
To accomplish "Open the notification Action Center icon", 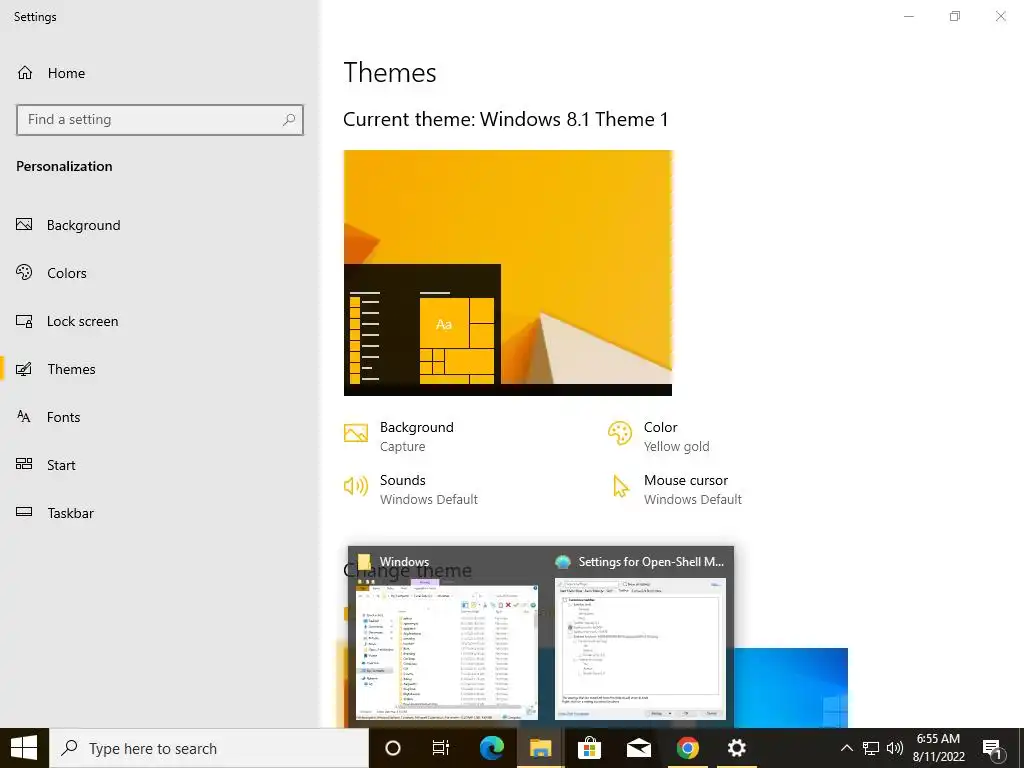I will pyautogui.click(x=992, y=749).
